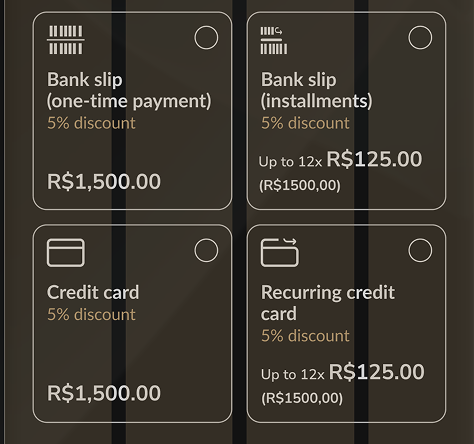This screenshot has width=474, height=444.
Task: Click the "Credit card" title text
Action: (93, 292)
